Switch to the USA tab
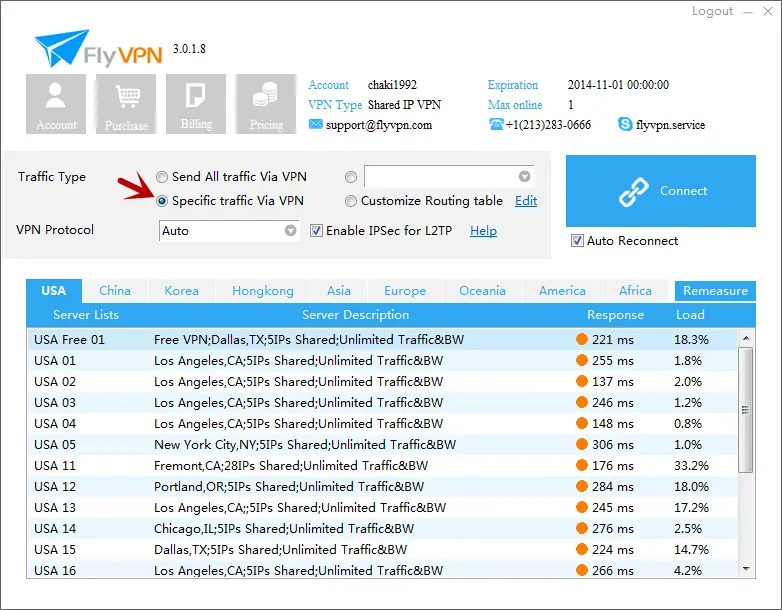Viewport: 782px width, 610px height. click(54, 291)
